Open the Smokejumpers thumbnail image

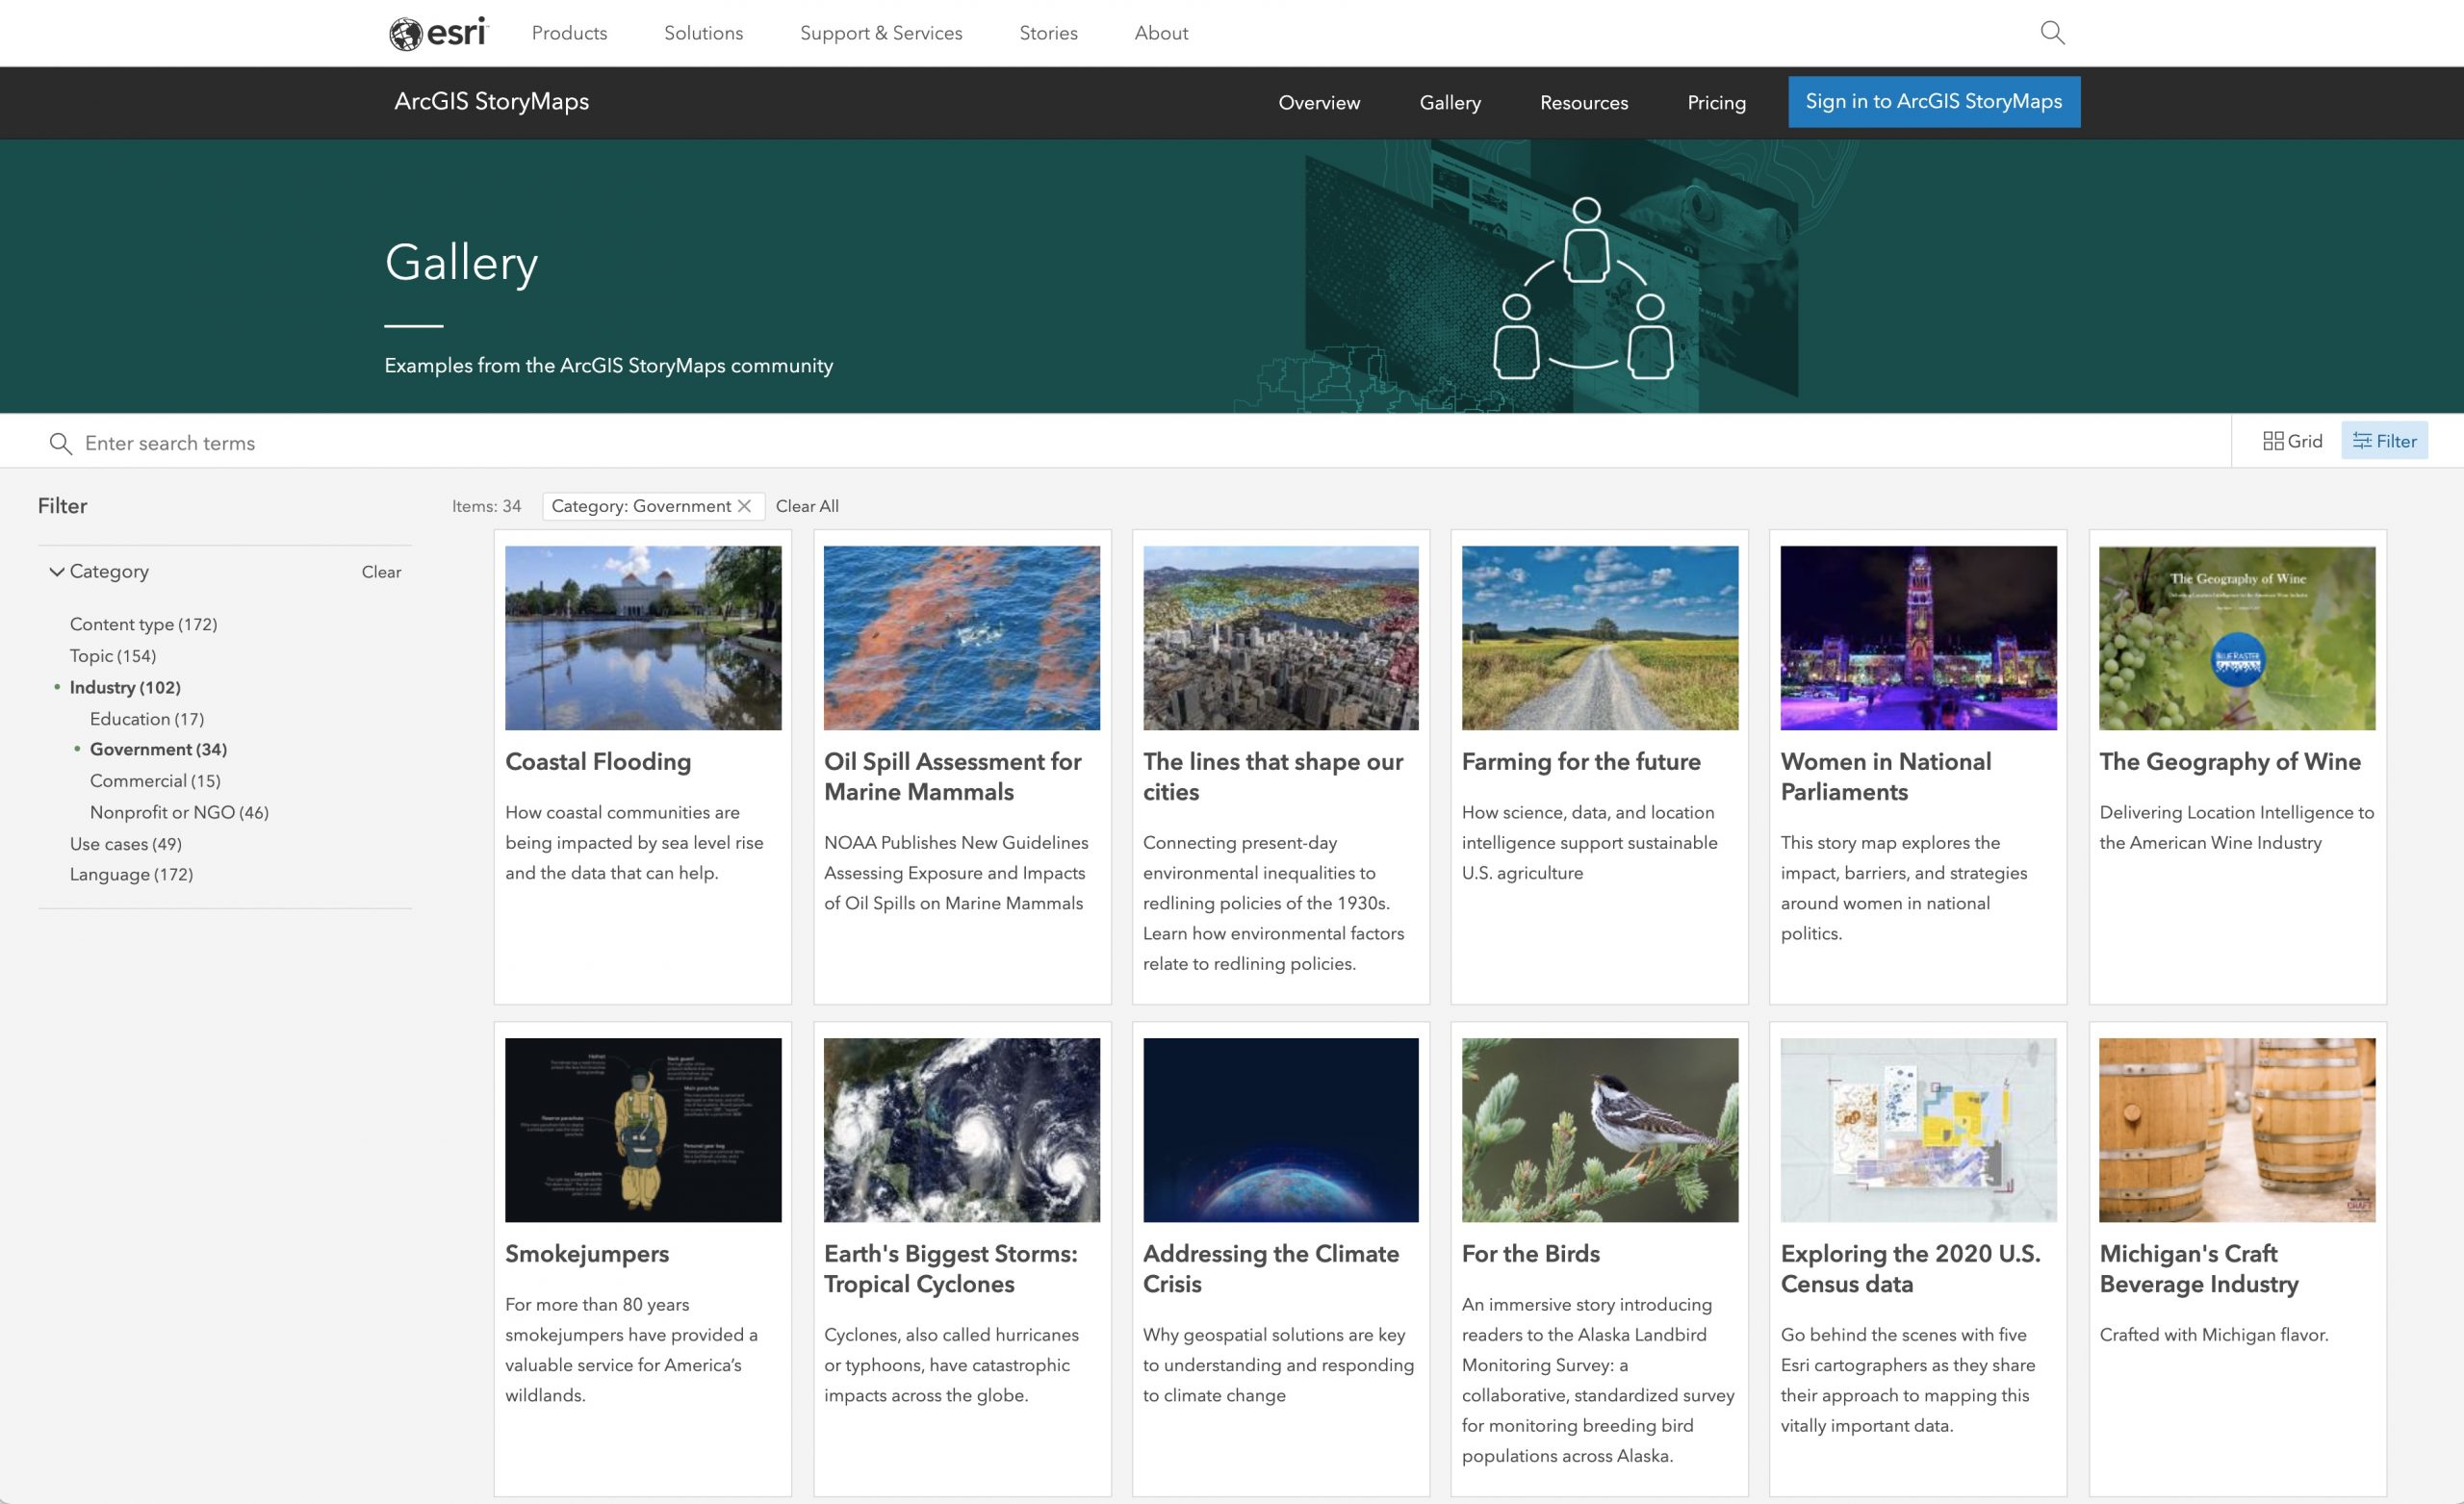click(x=643, y=1130)
